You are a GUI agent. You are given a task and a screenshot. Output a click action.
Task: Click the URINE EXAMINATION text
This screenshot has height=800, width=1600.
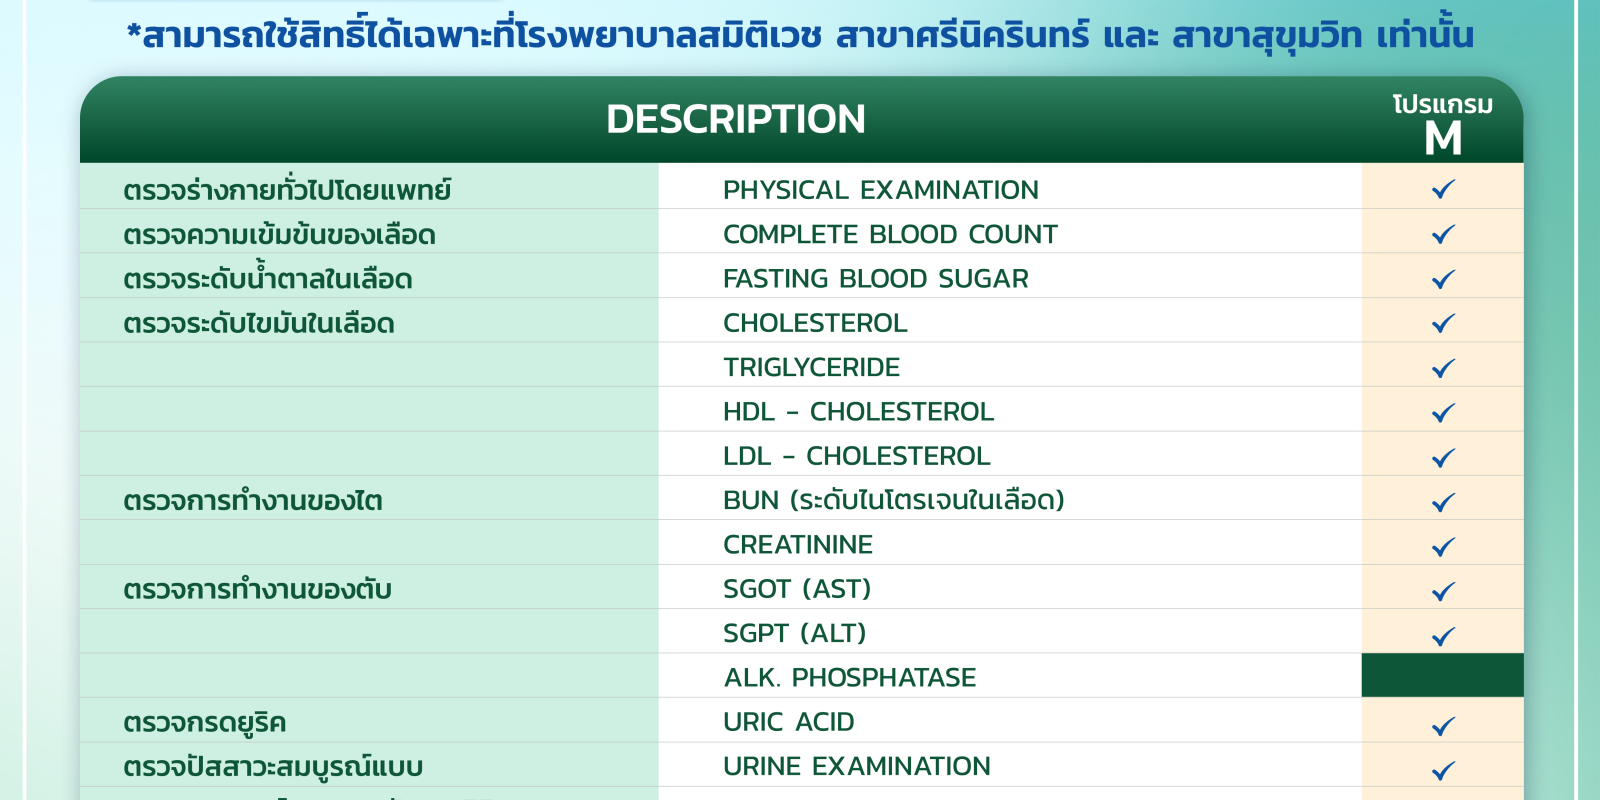pyautogui.click(x=857, y=766)
